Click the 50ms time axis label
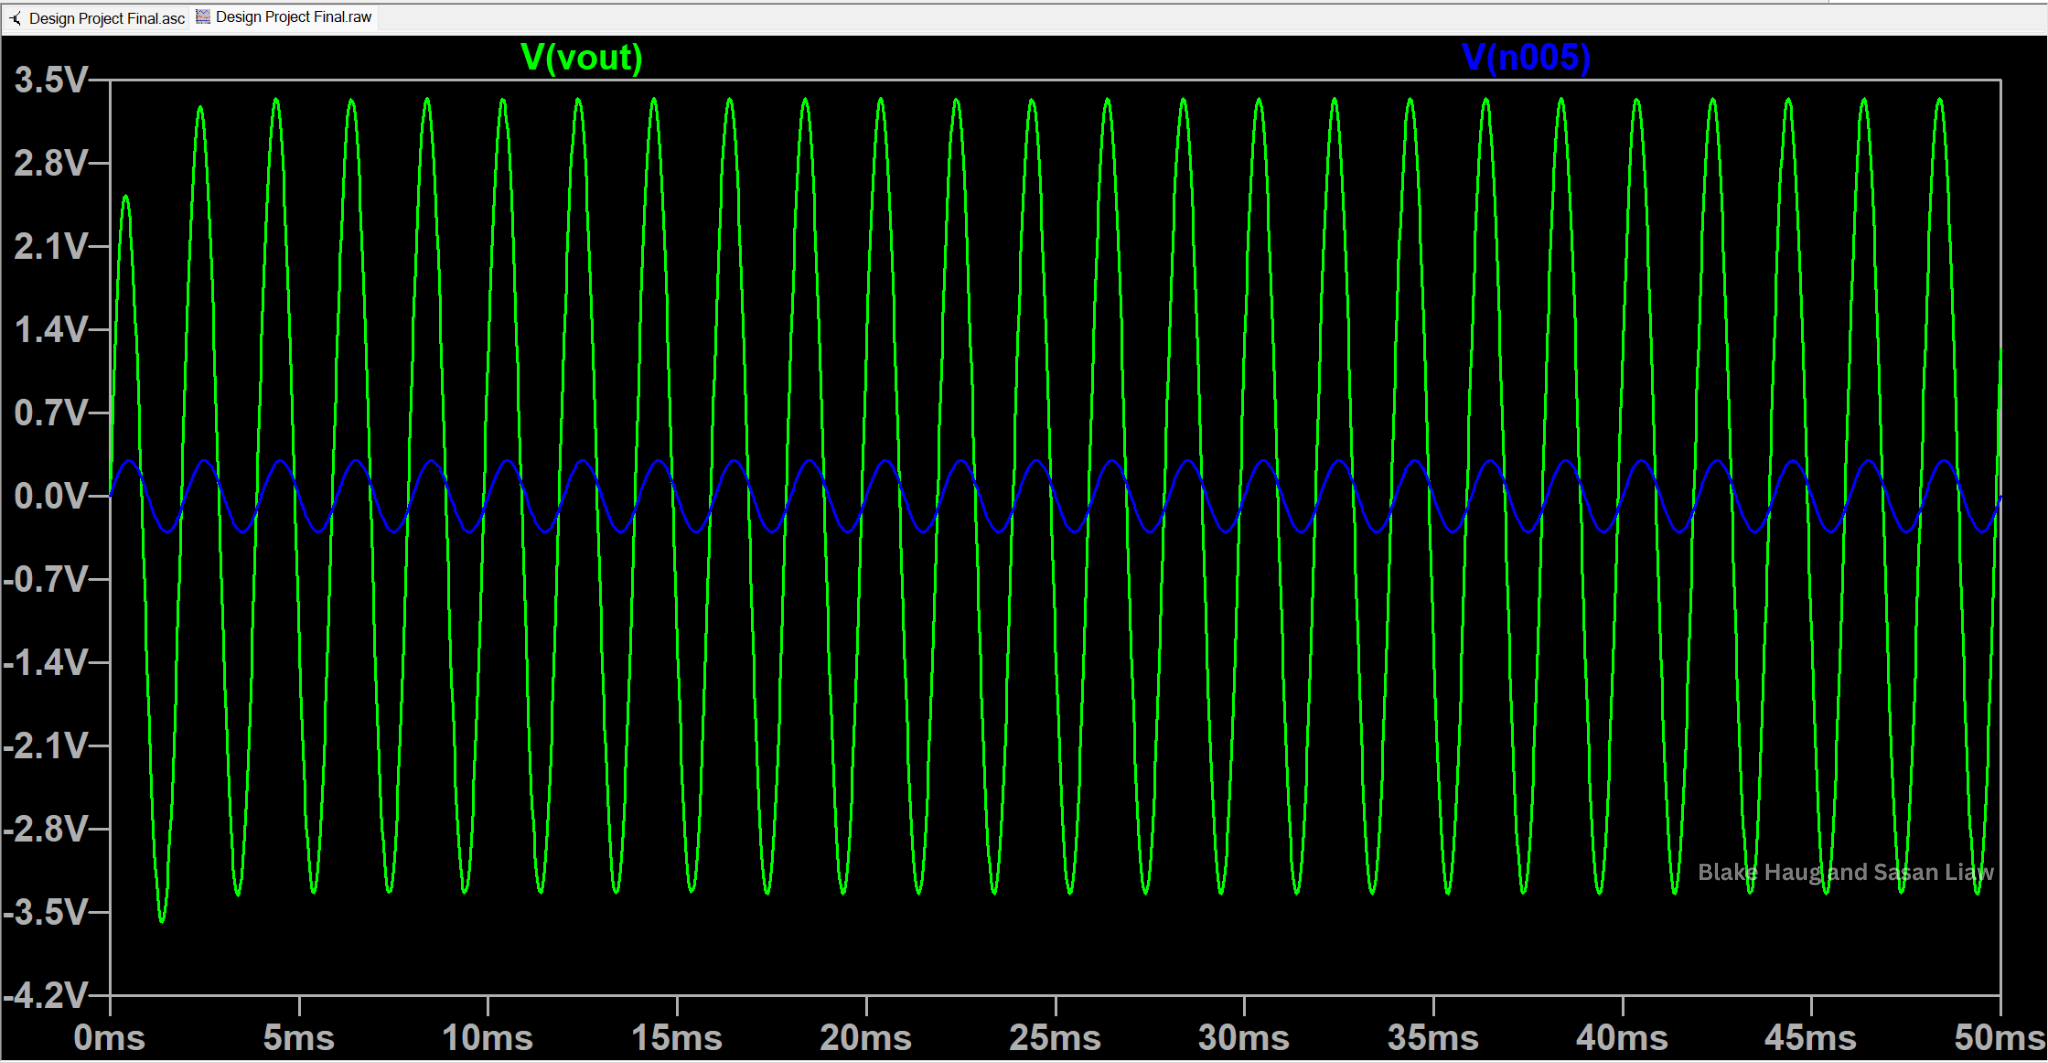Screen dimensions: 2048x1063 (x=1999, y=1038)
